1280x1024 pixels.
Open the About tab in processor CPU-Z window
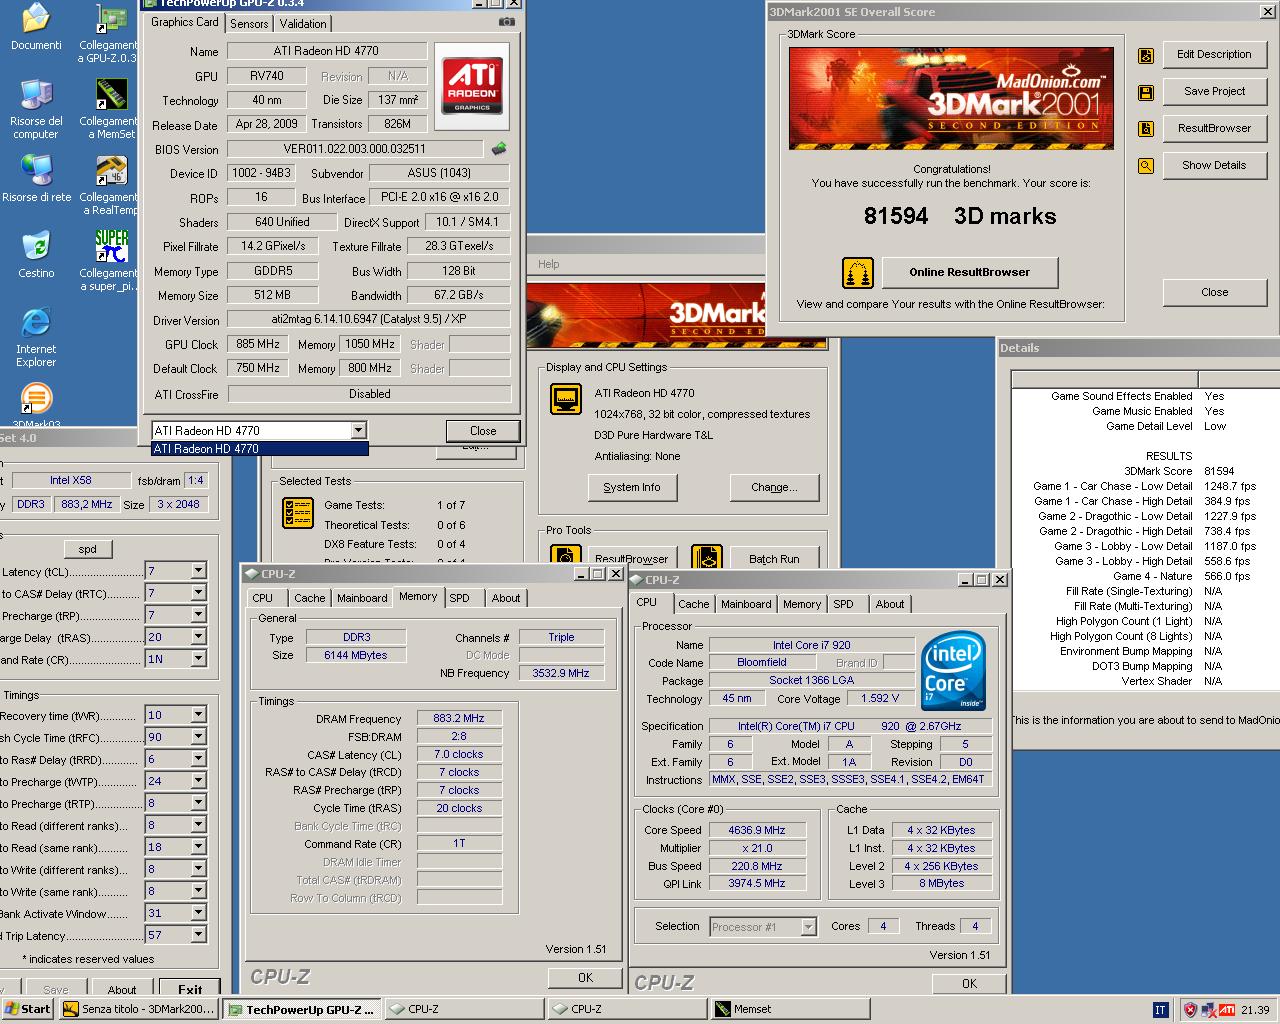pos(890,604)
